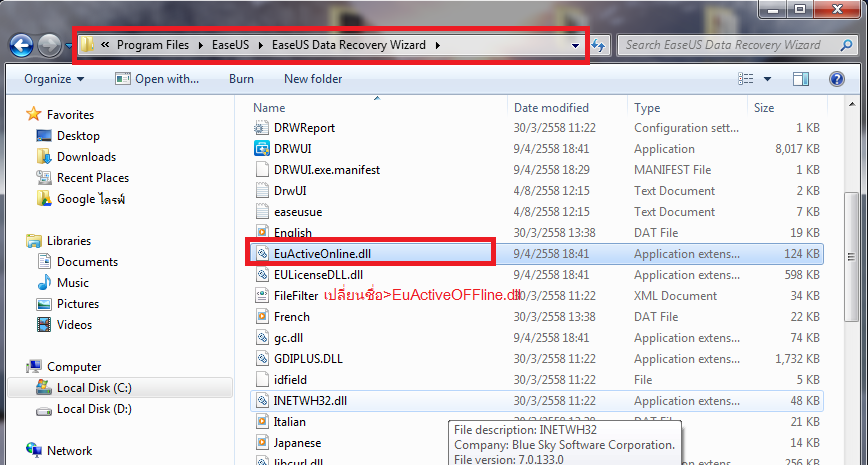Click Program Files in the address path

(153, 45)
